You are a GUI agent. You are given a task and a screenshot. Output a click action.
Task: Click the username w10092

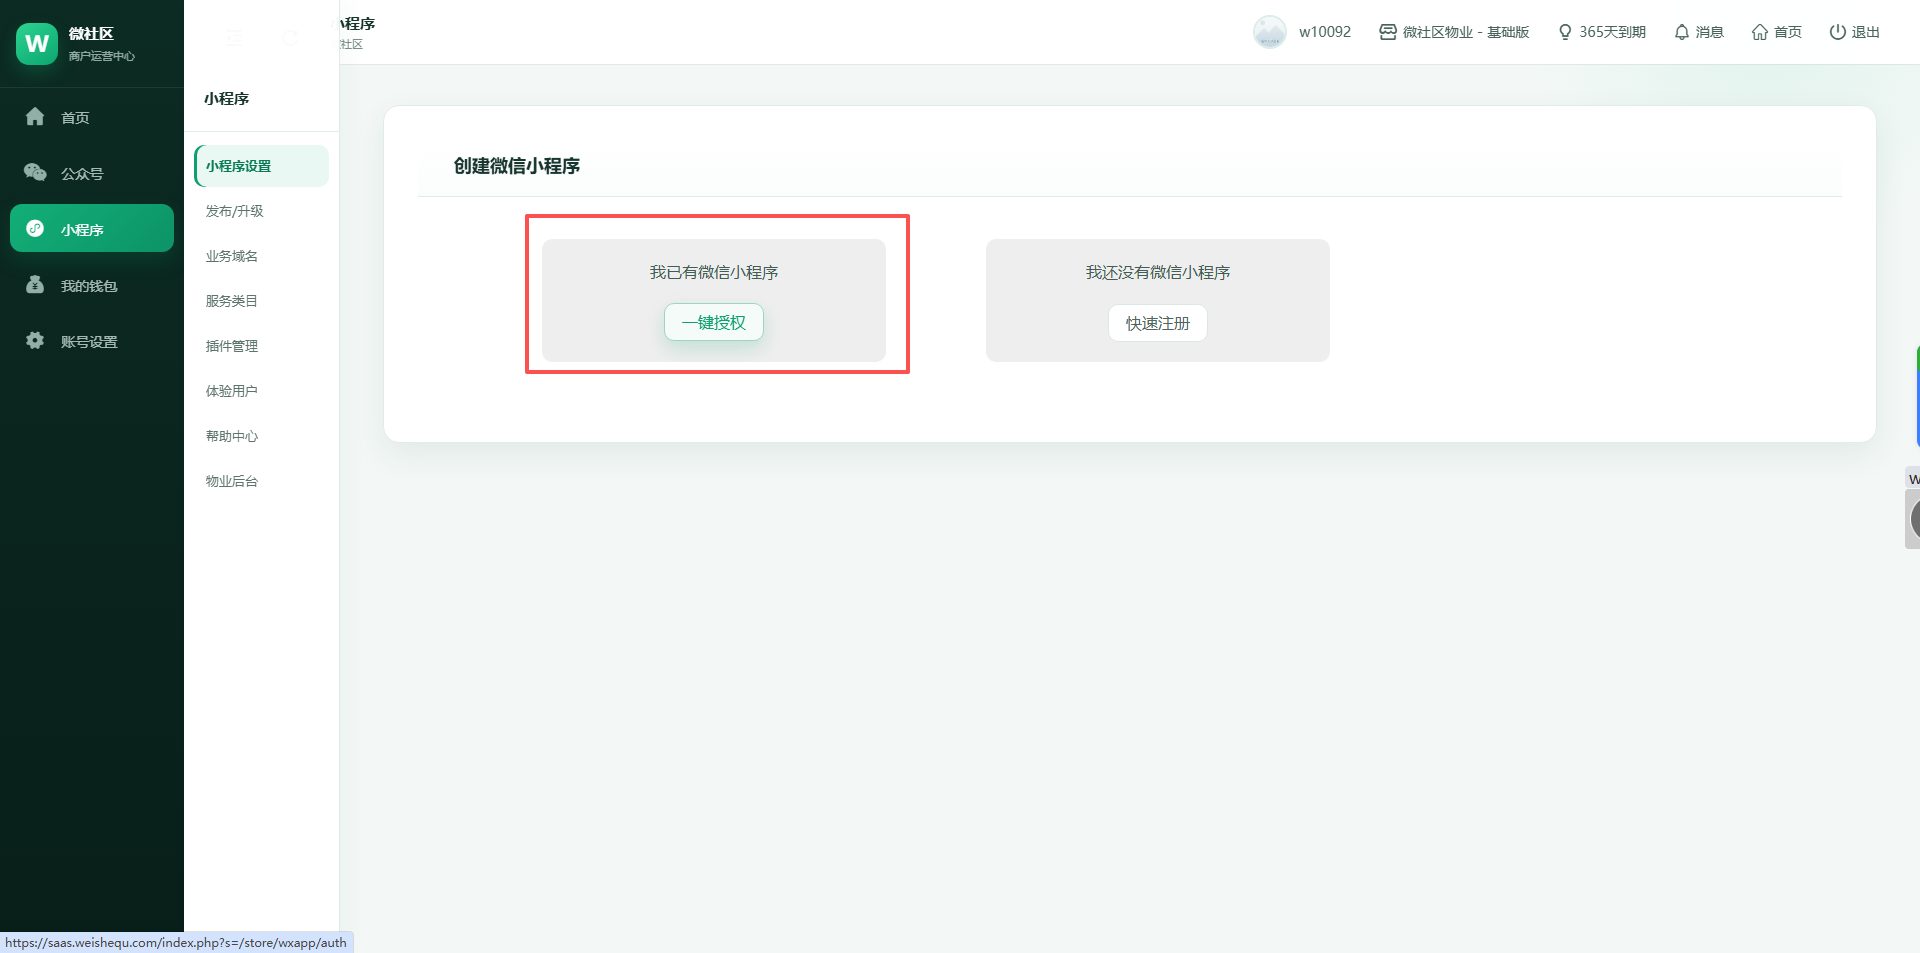pos(1324,32)
